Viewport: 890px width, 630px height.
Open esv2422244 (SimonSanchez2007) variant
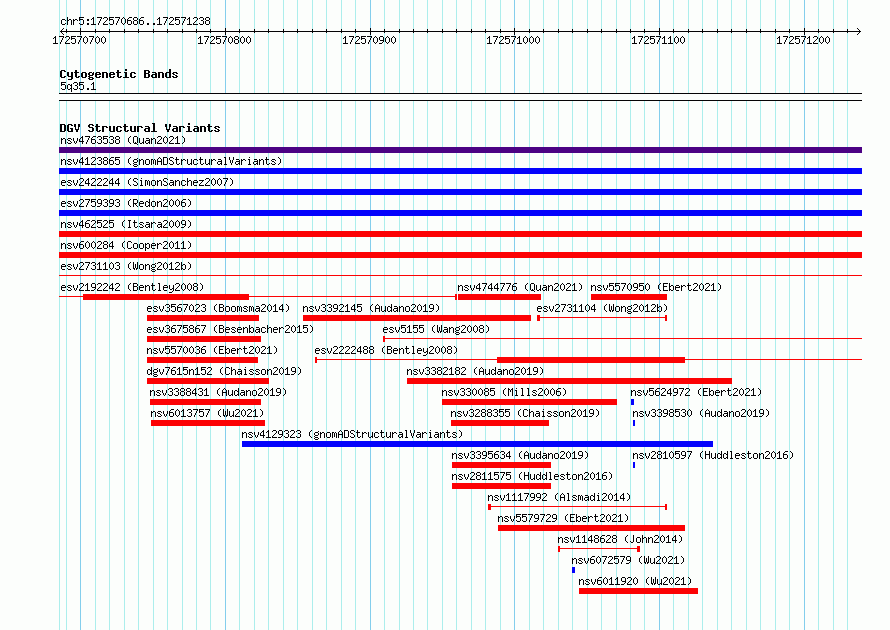(147, 182)
